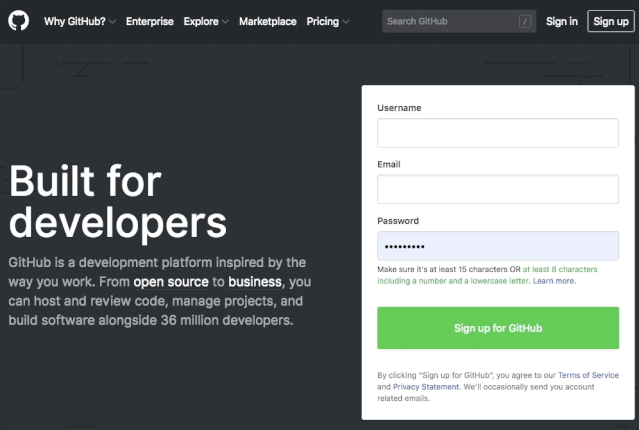Click the Sign up button in header
639x430 pixels.
[611, 21]
